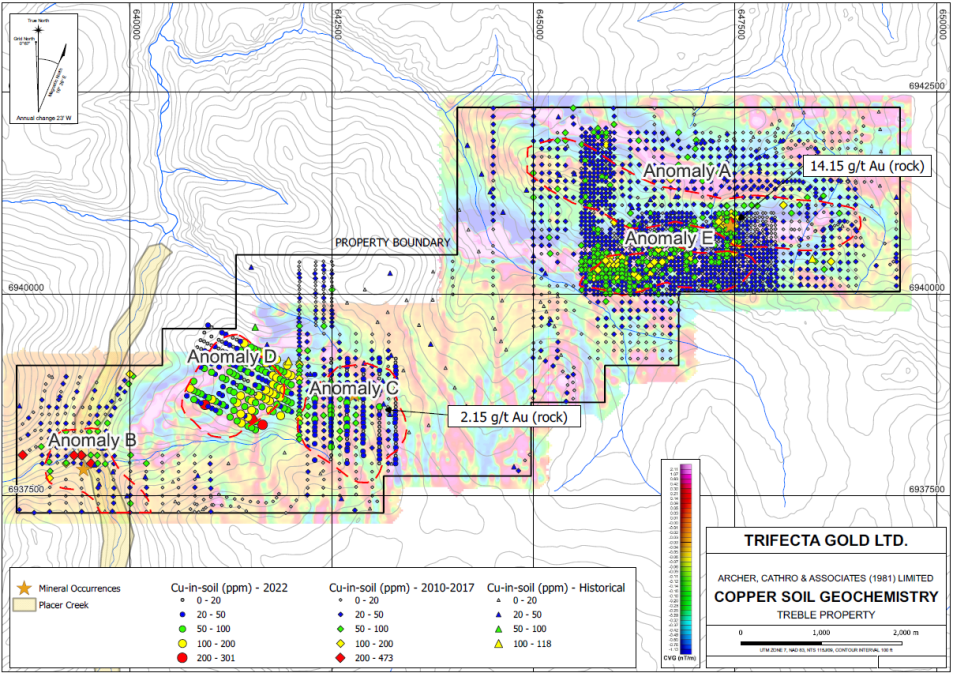Viewport: 953px width, 673px height.
Task: Click the red 200 - 473 diamond symbol
Action: [x=341, y=657]
